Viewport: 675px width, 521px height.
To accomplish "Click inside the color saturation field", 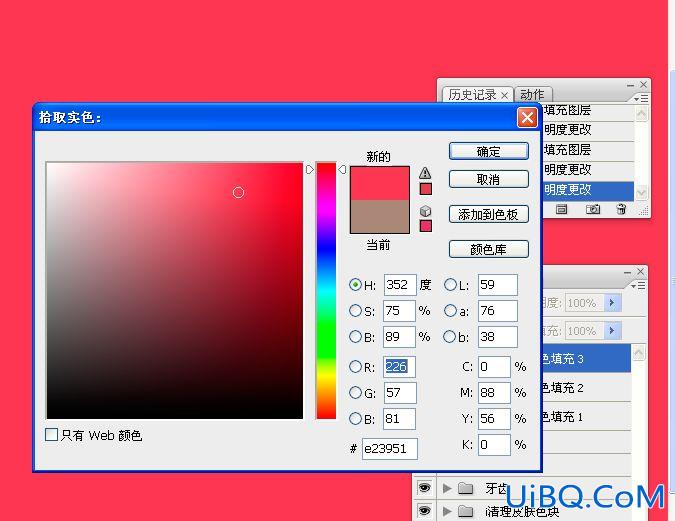I will coord(174,290).
